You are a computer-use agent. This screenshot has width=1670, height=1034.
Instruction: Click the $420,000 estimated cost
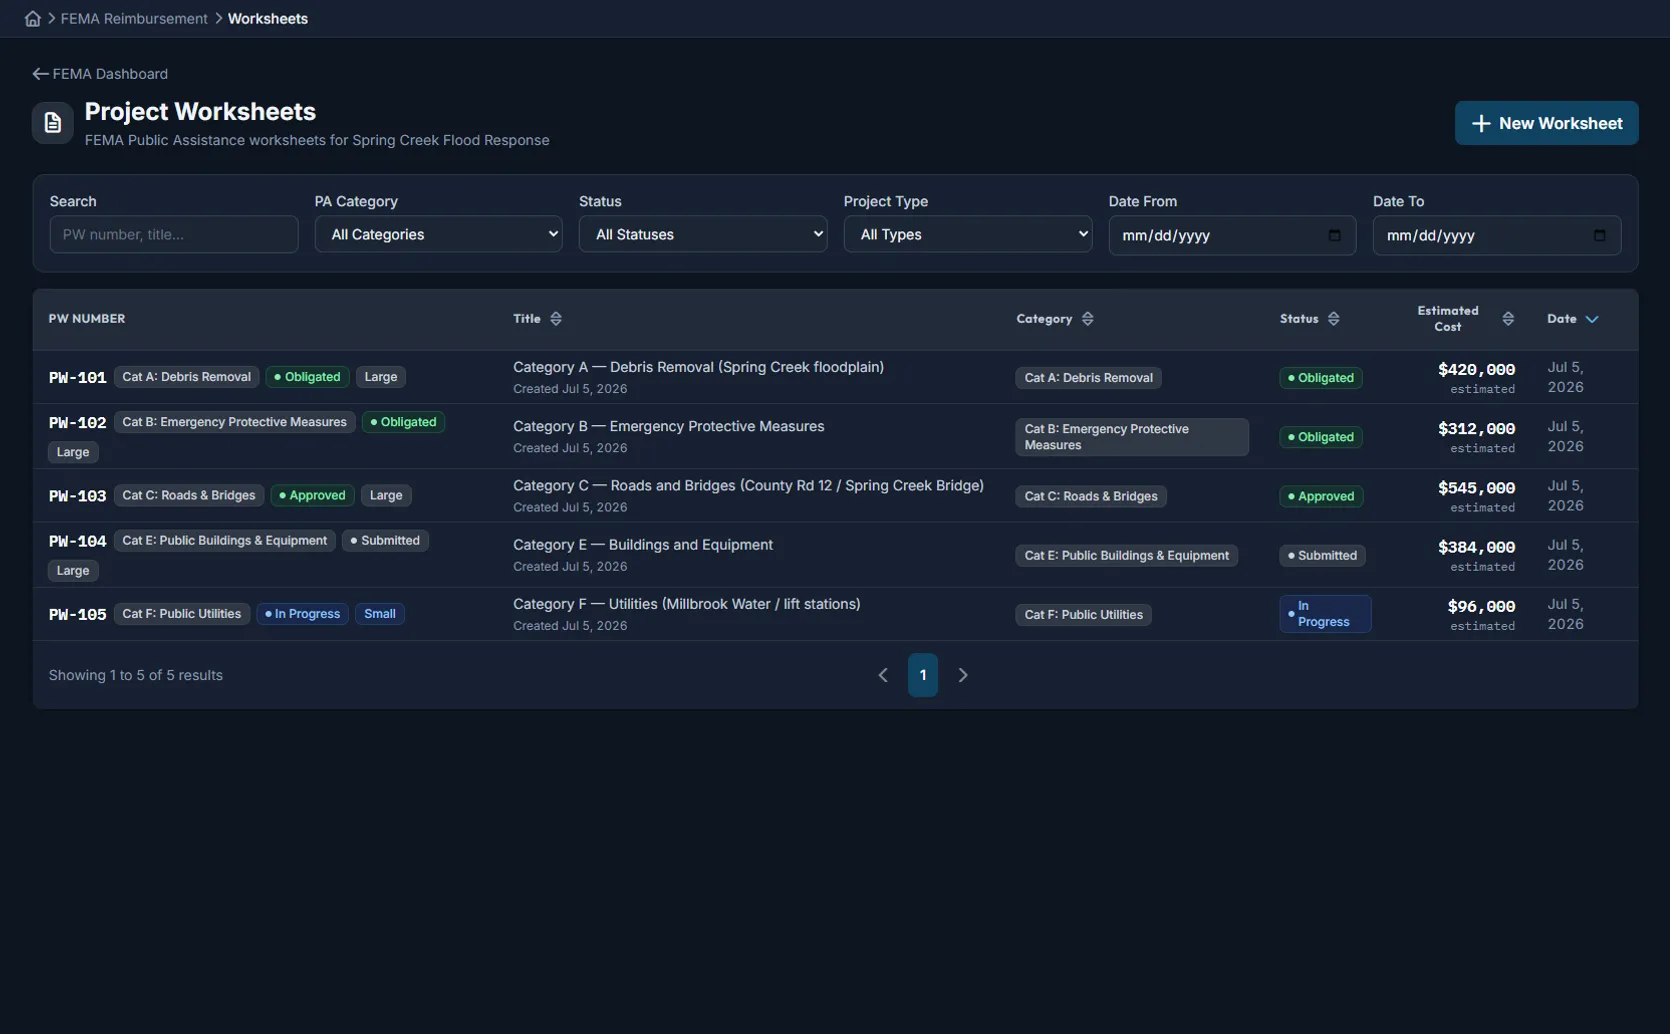click(1476, 370)
